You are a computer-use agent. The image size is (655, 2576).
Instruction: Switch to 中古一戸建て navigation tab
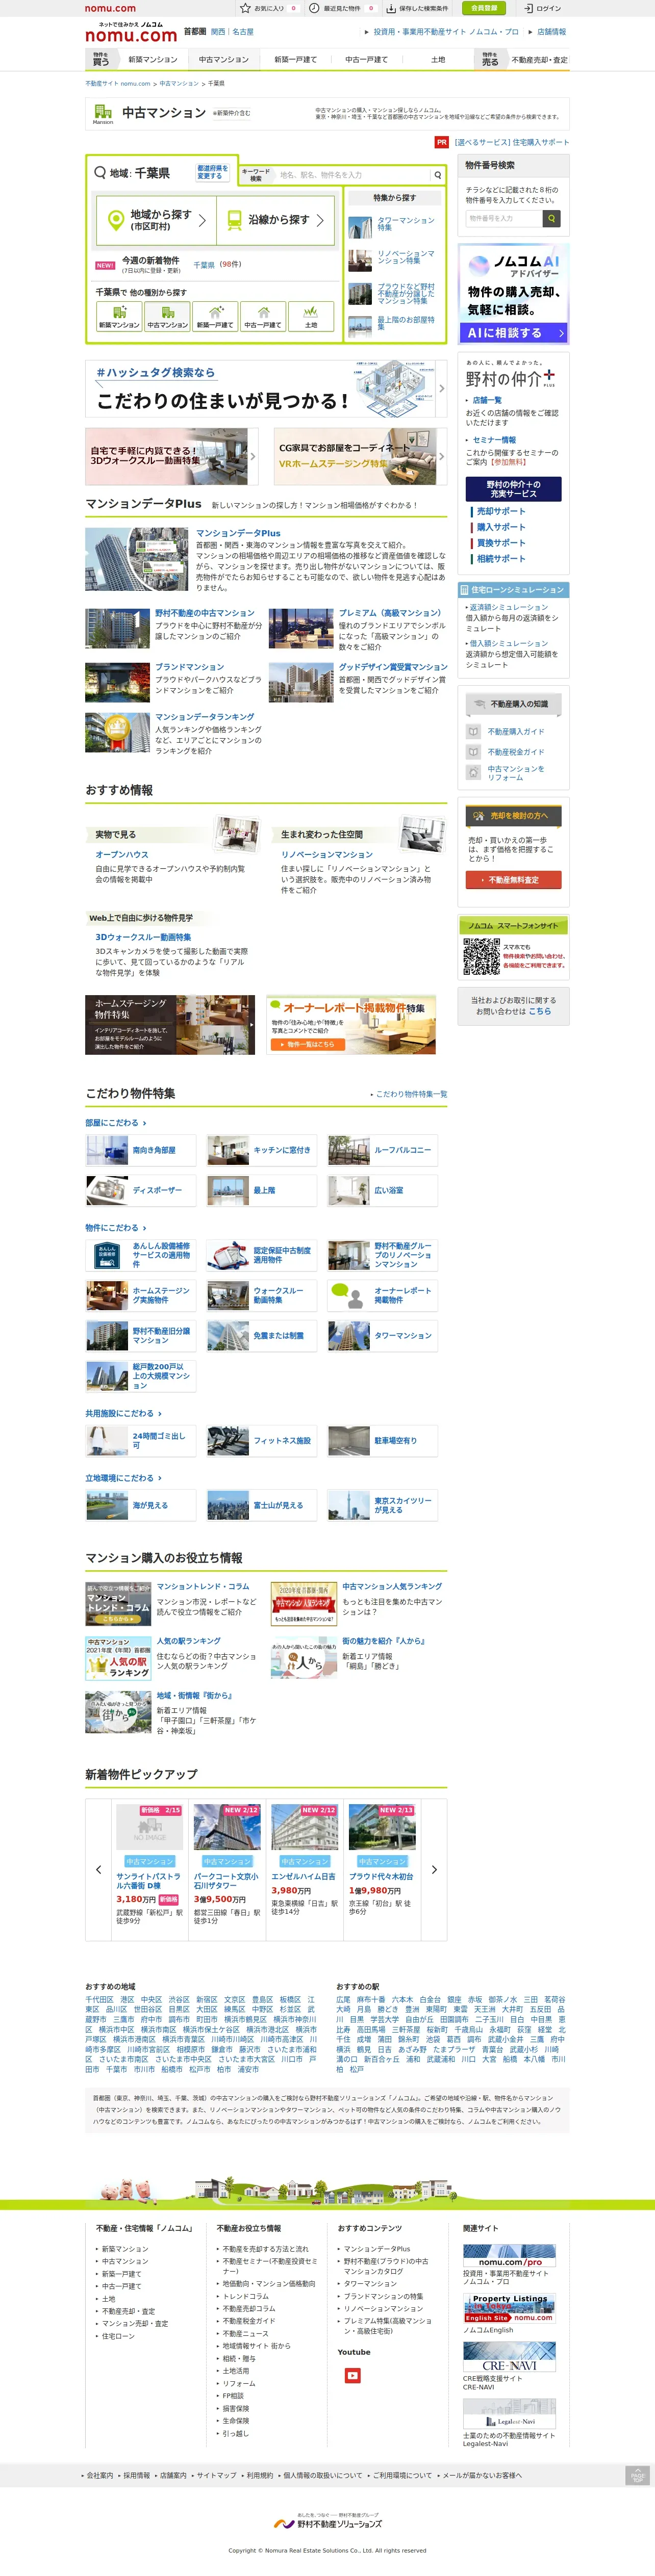(x=367, y=60)
